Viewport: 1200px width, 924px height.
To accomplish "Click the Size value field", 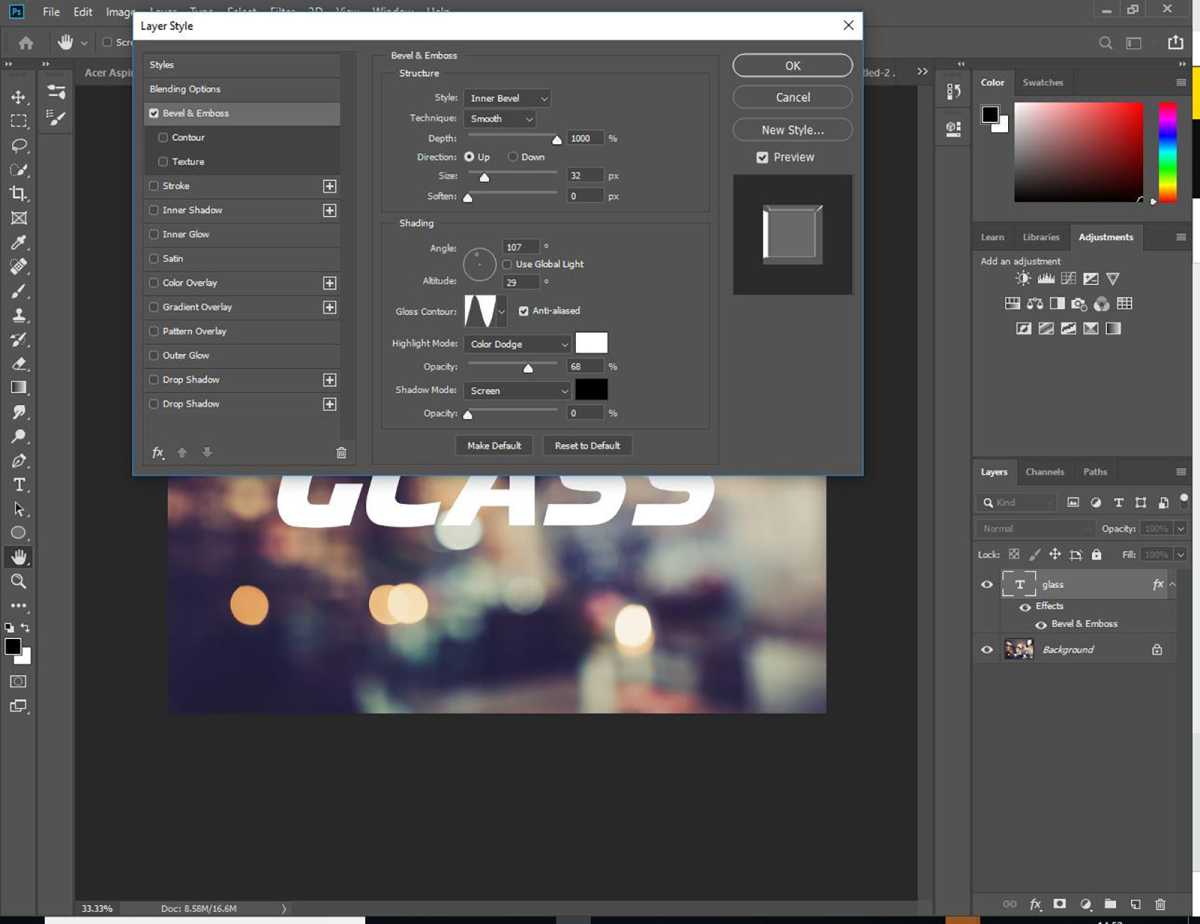I will coord(585,175).
